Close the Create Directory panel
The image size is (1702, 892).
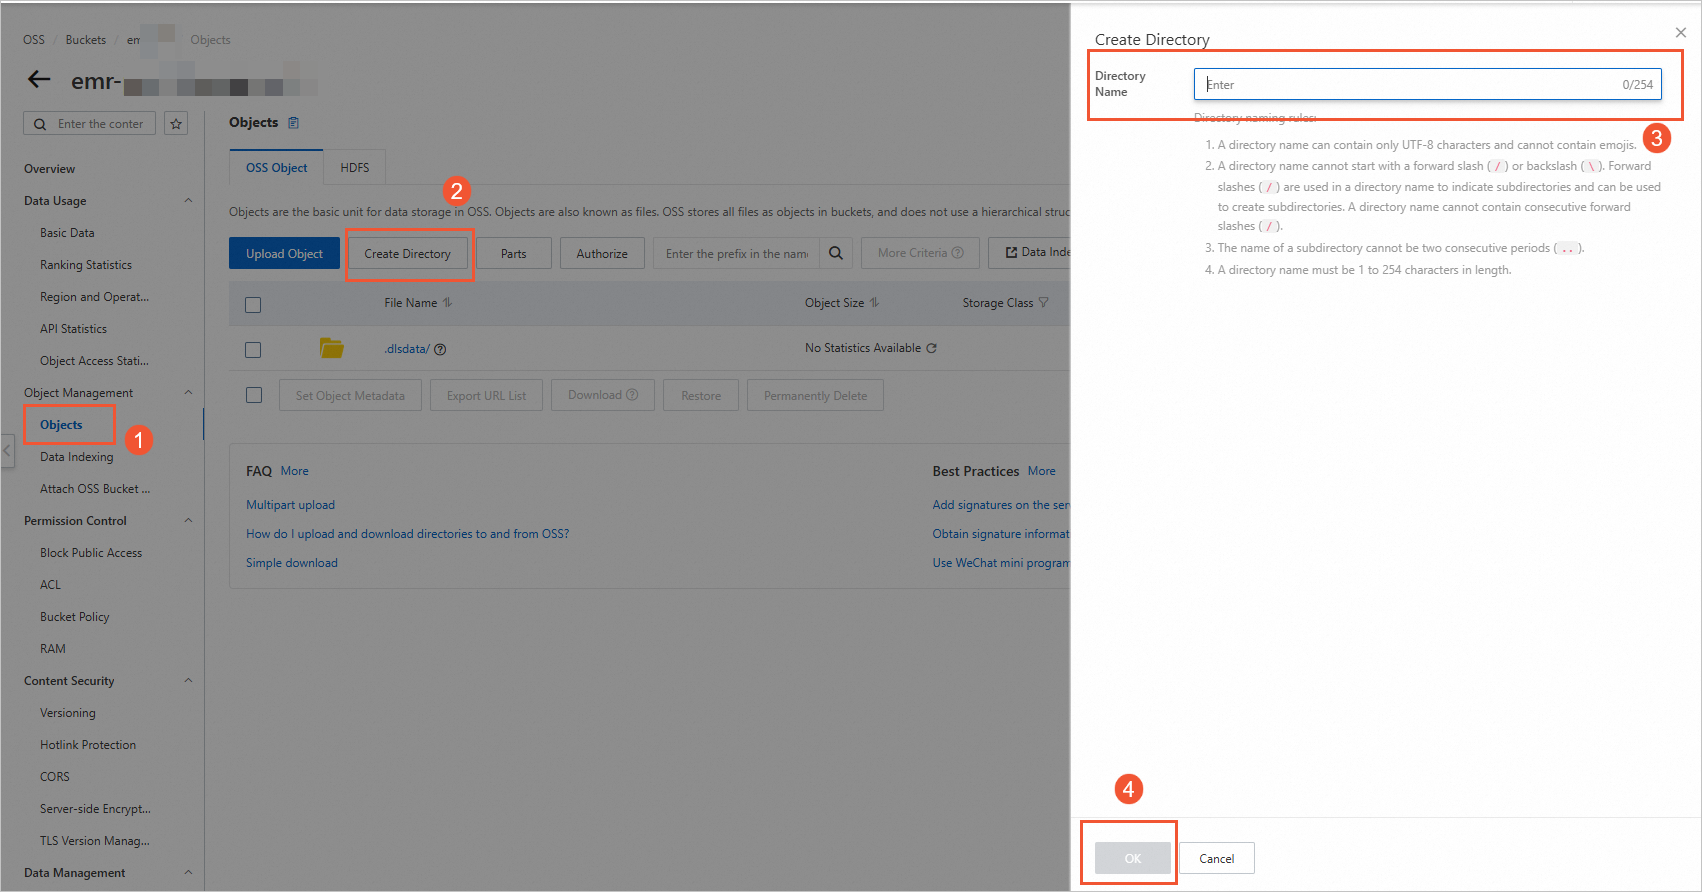(x=1681, y=33)
